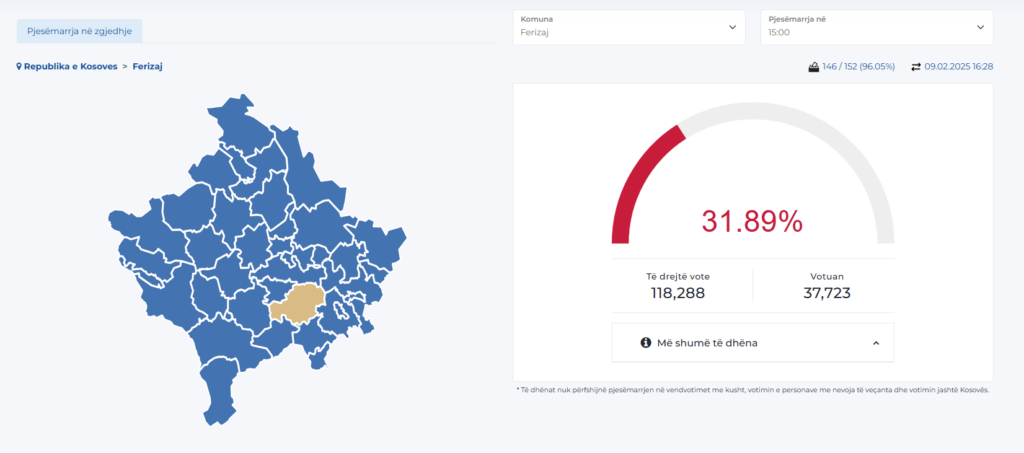Viewport: 1024px width, 453px height.
Task: Click the ballot box icon beside 146 / 152
Action: 814,67
